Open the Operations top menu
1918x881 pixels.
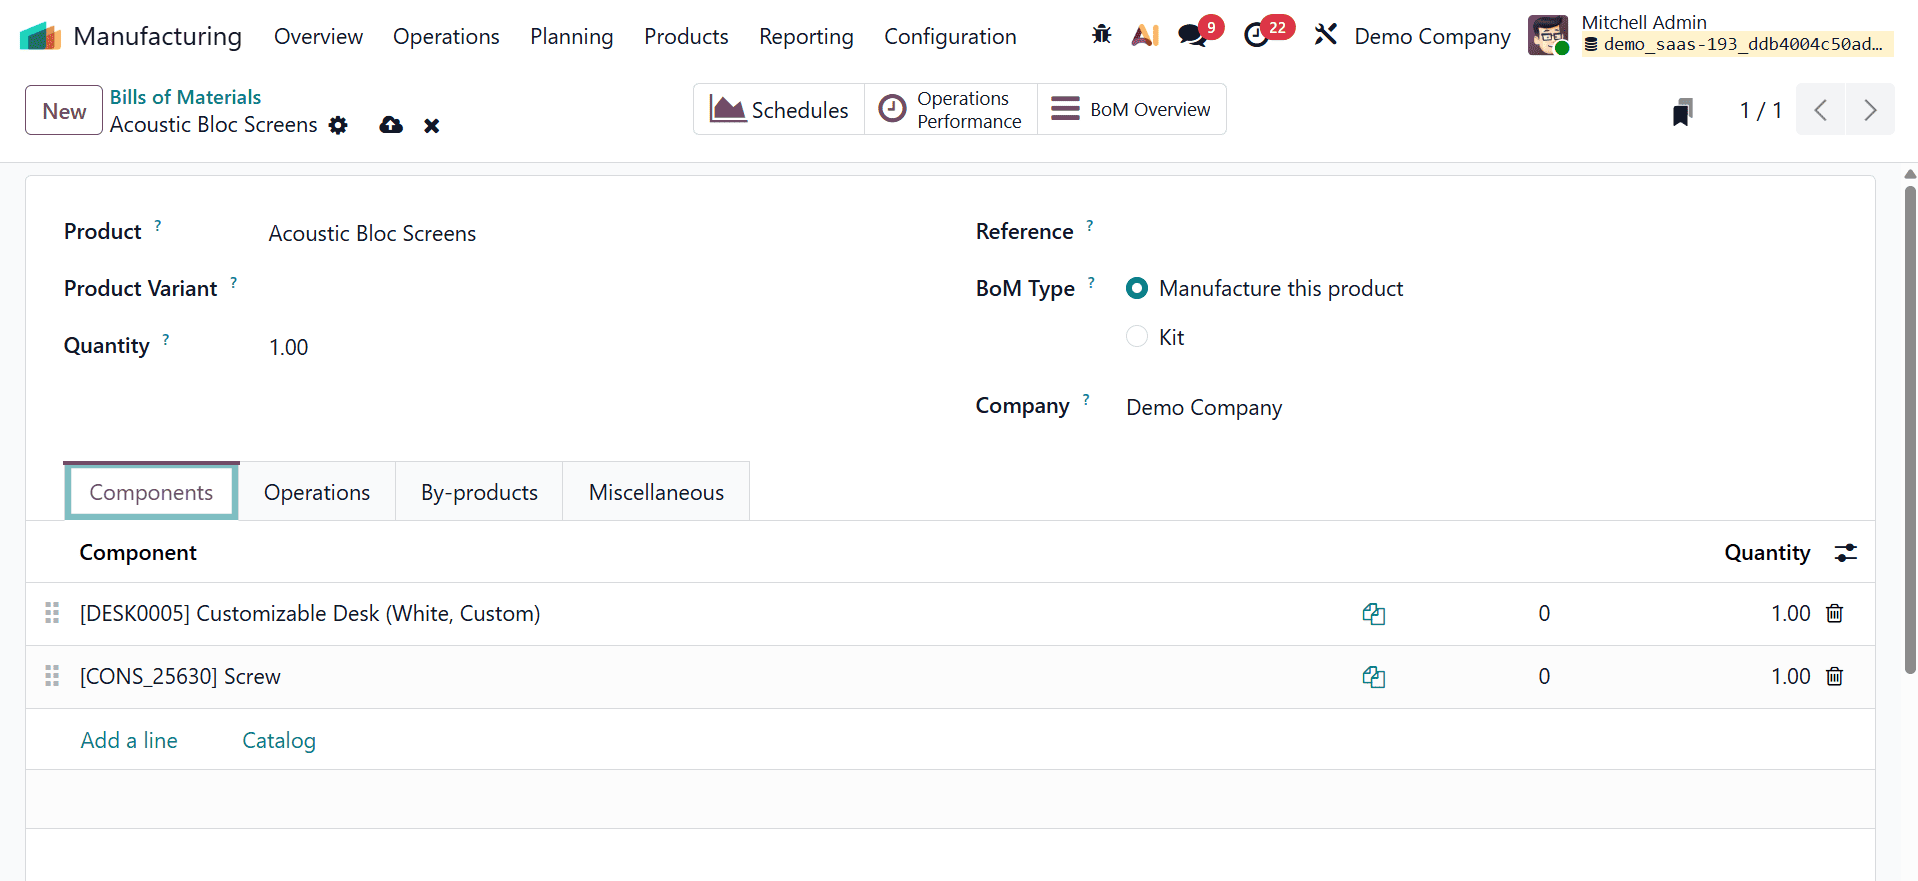(446, 36)
